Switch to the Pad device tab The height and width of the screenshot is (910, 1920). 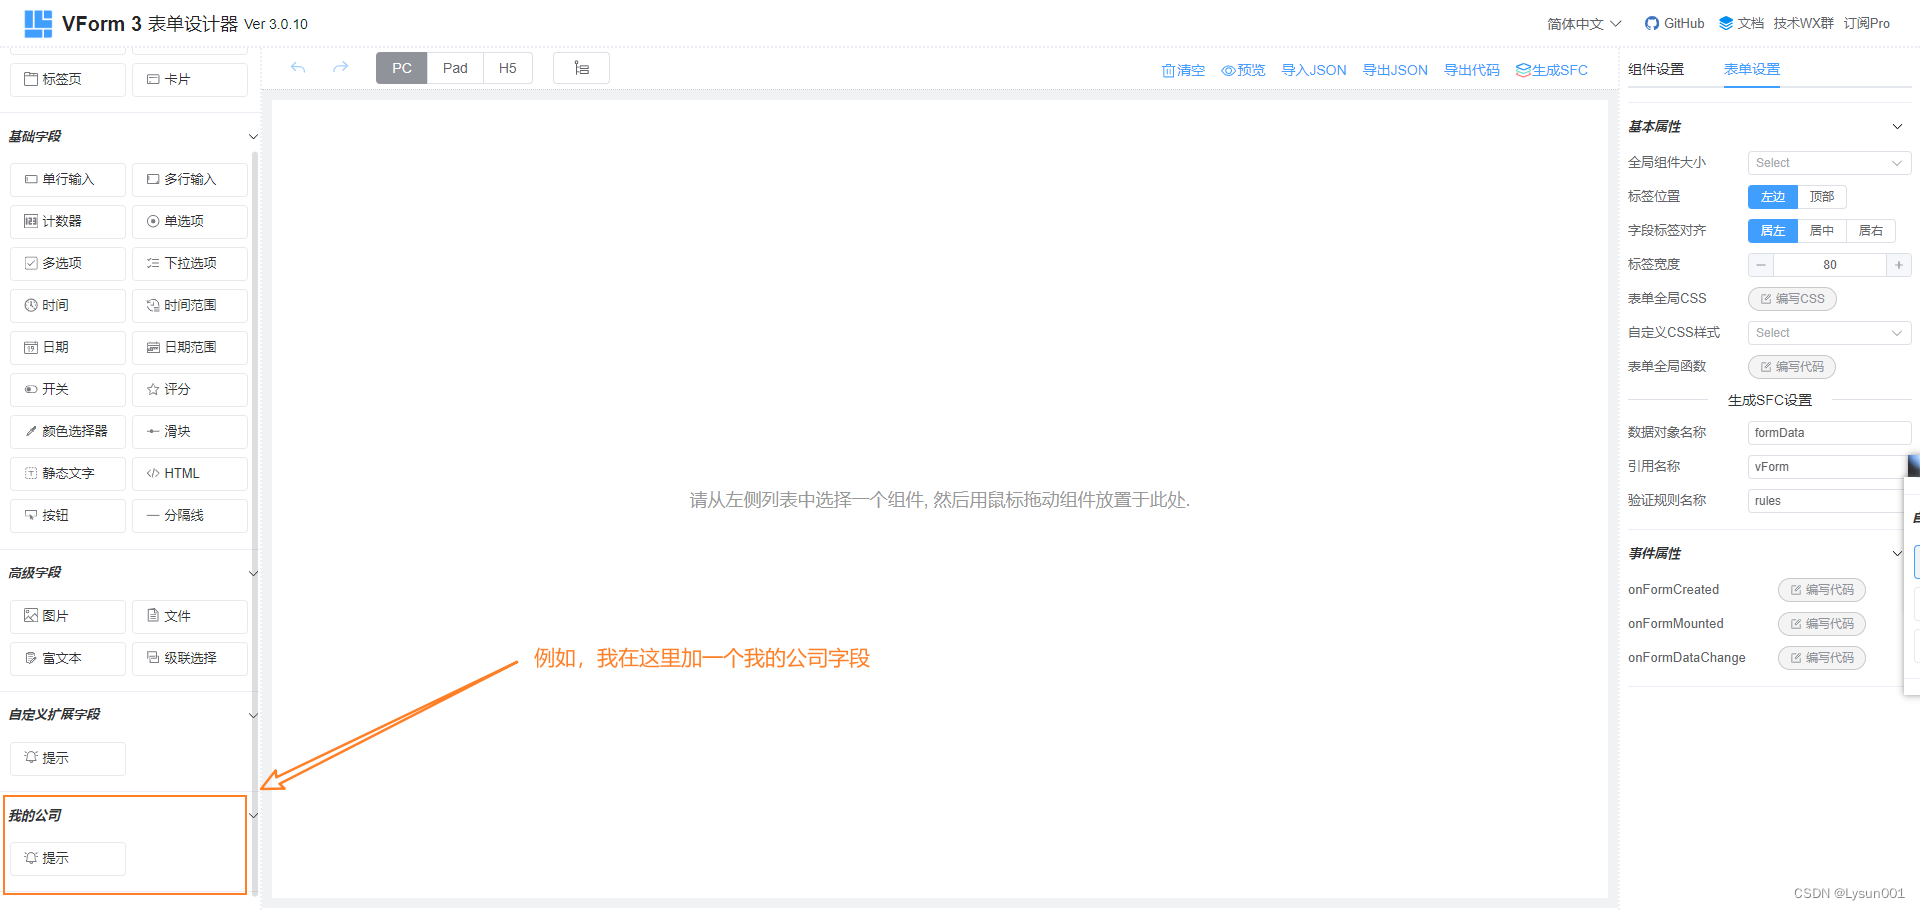pos(454,67)
